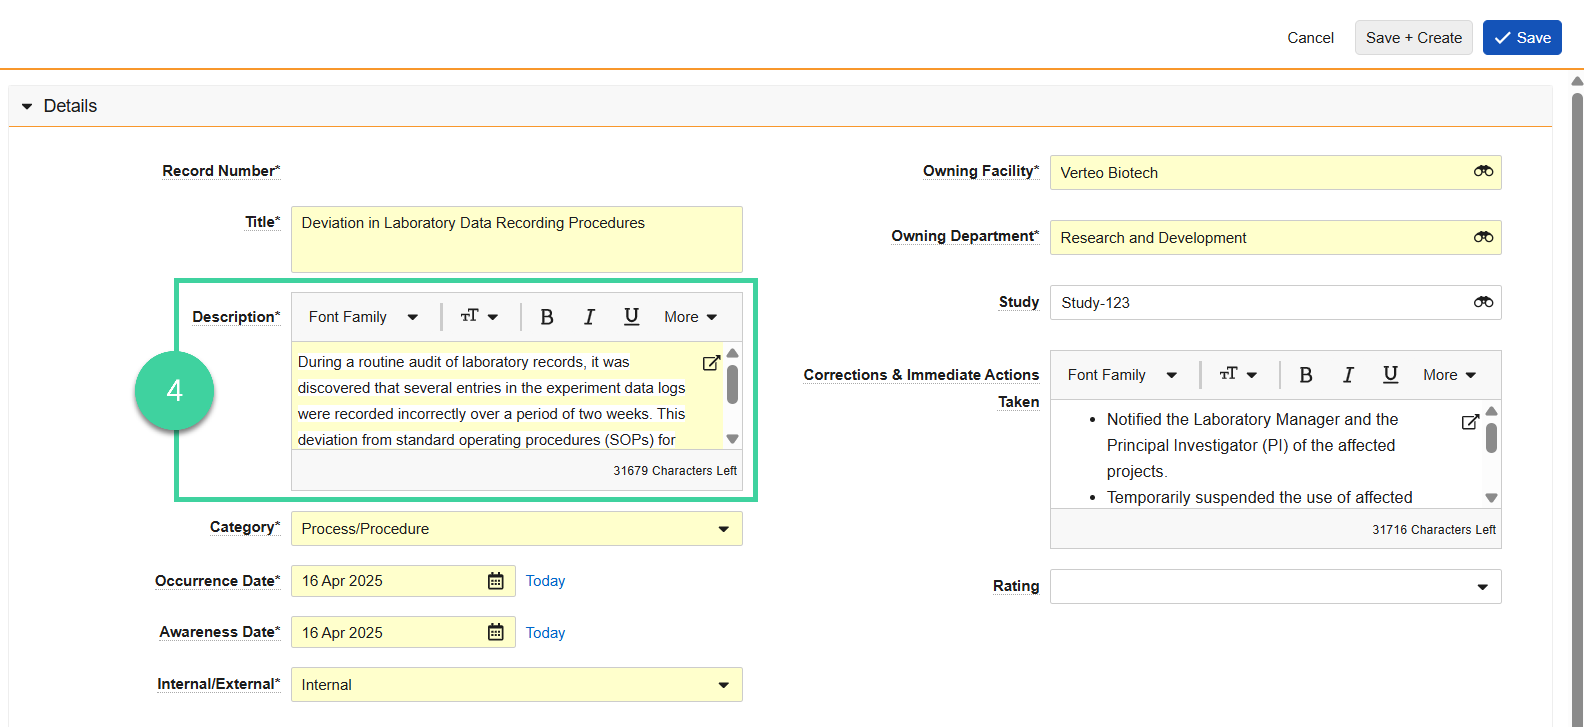Cancel the record edit
1584x727 pixels.
tap(1310, 38)
